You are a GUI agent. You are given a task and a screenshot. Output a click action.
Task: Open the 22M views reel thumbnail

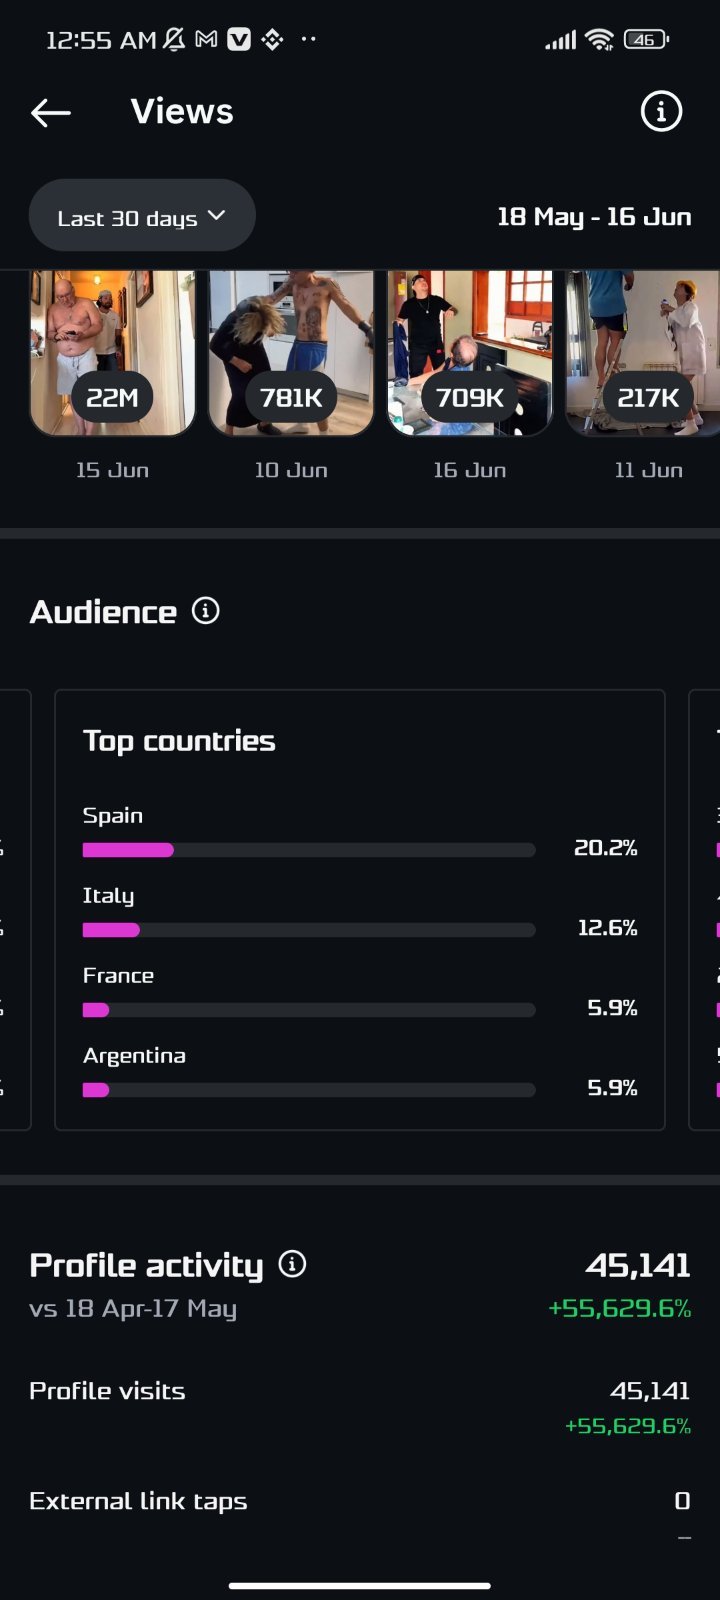(x=112, y=353)
